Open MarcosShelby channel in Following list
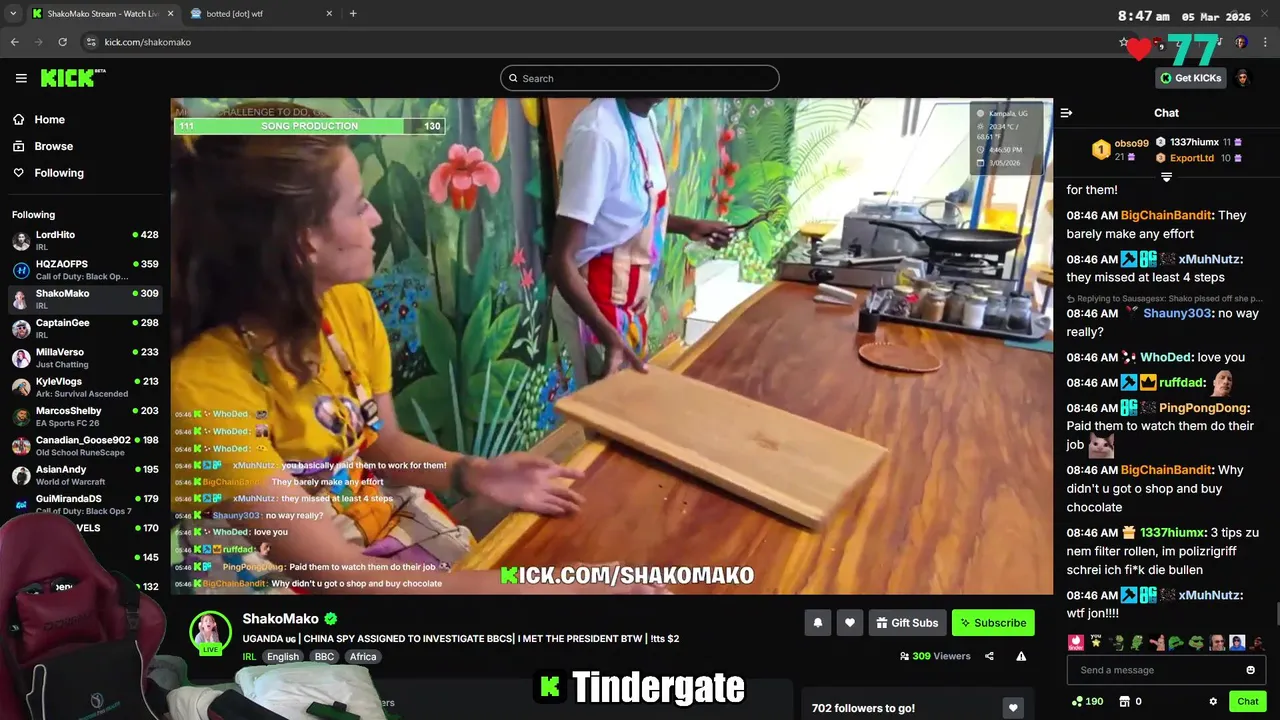 pos(85,416)
